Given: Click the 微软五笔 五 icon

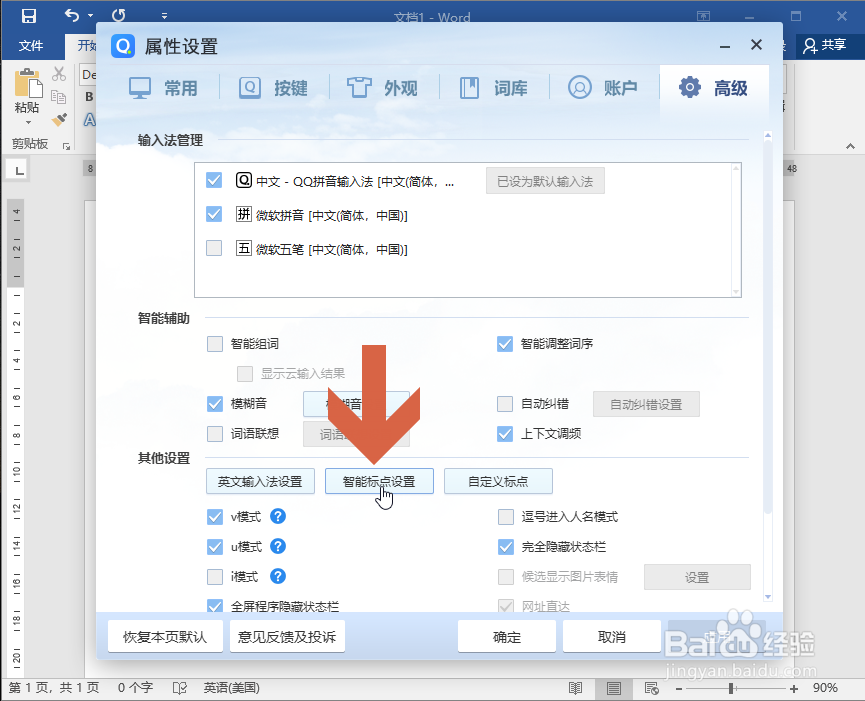Looking at the screenshot, I should [x=244, y=248].
